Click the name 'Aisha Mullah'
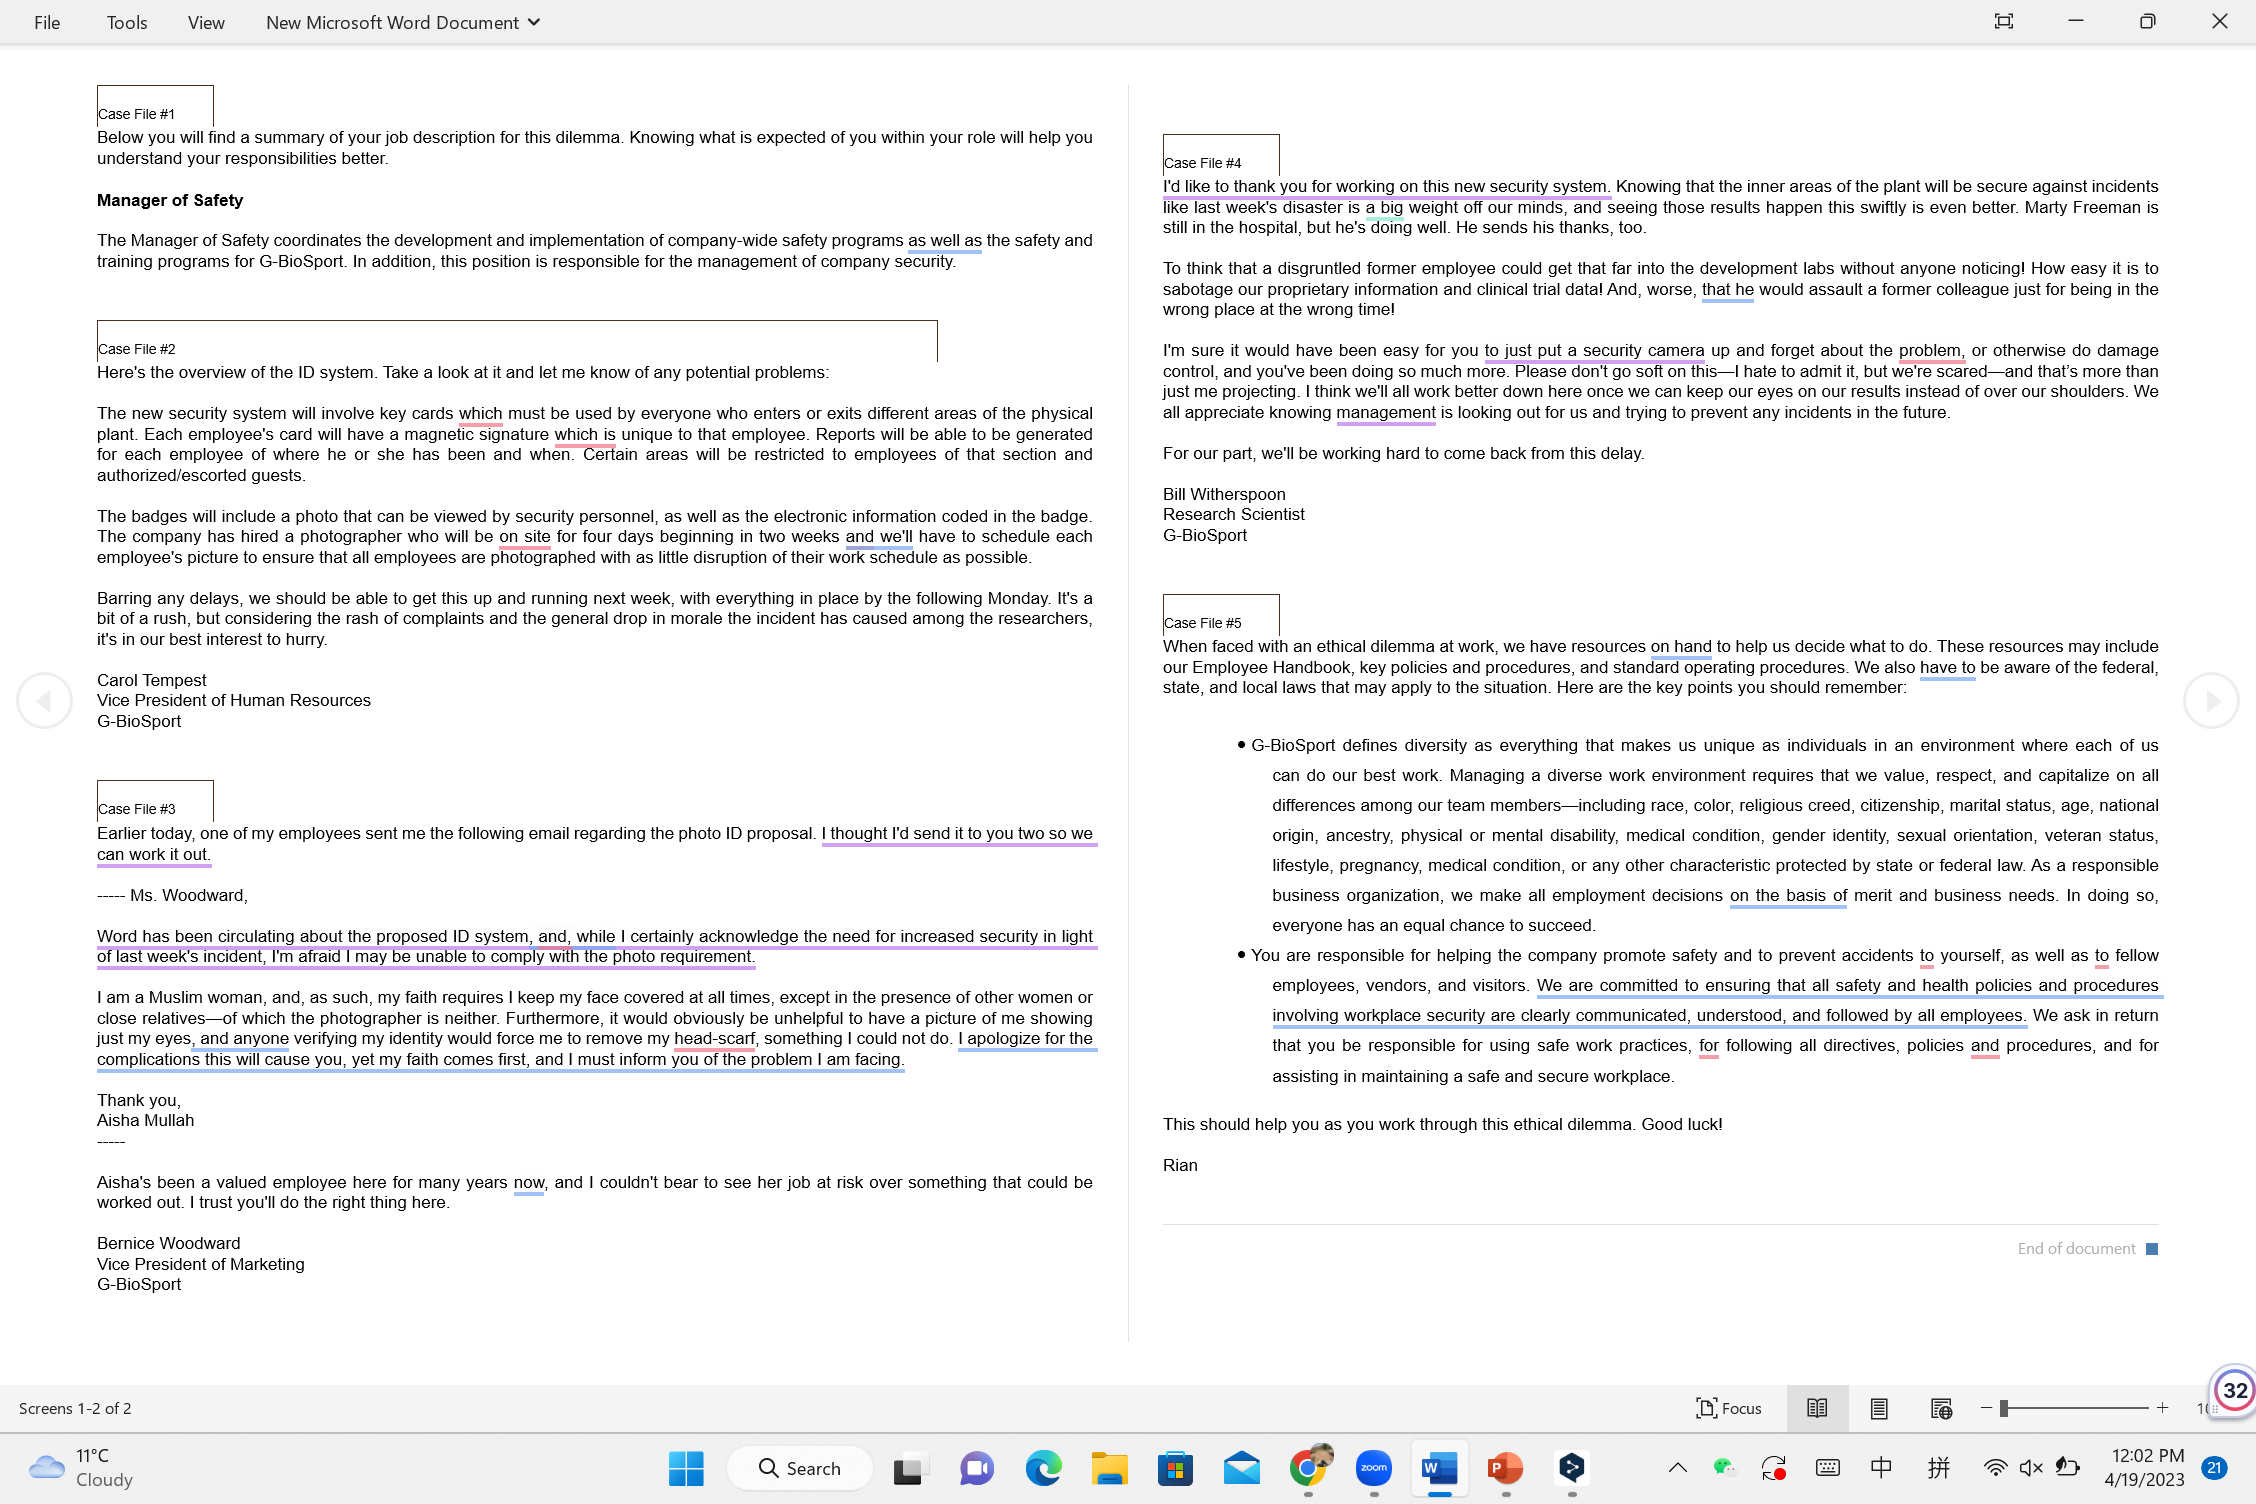2256x1504 pixels. [145, 1120]
